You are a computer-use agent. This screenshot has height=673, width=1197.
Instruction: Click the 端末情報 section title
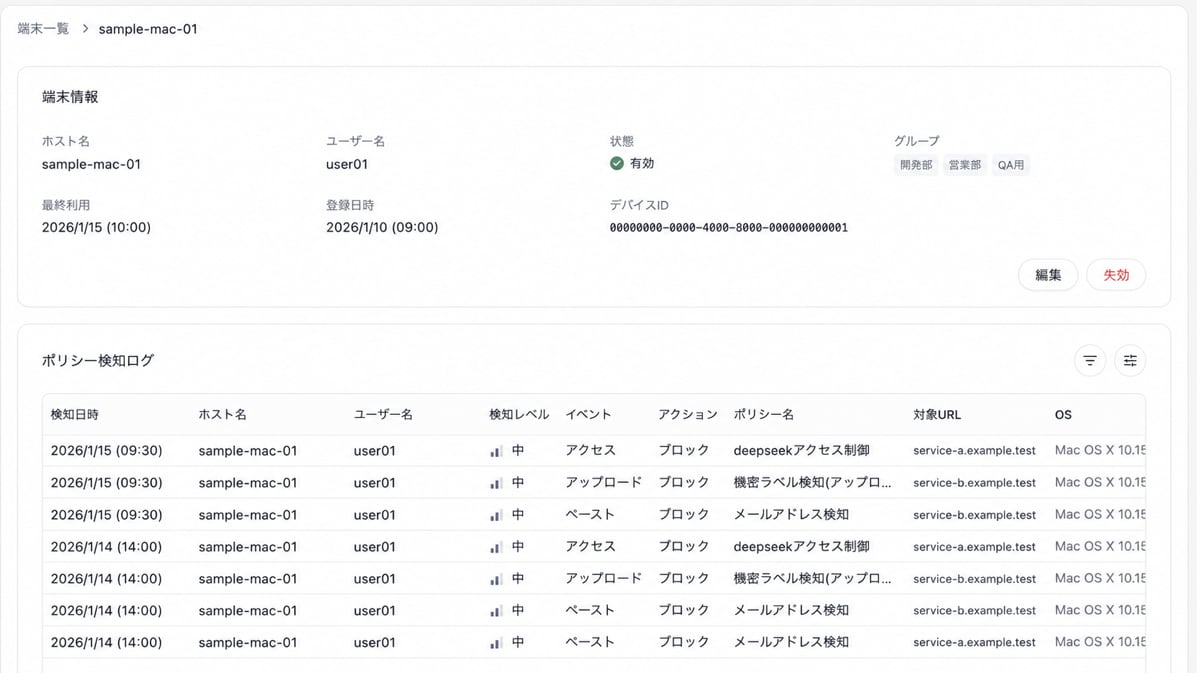point(70,97)
